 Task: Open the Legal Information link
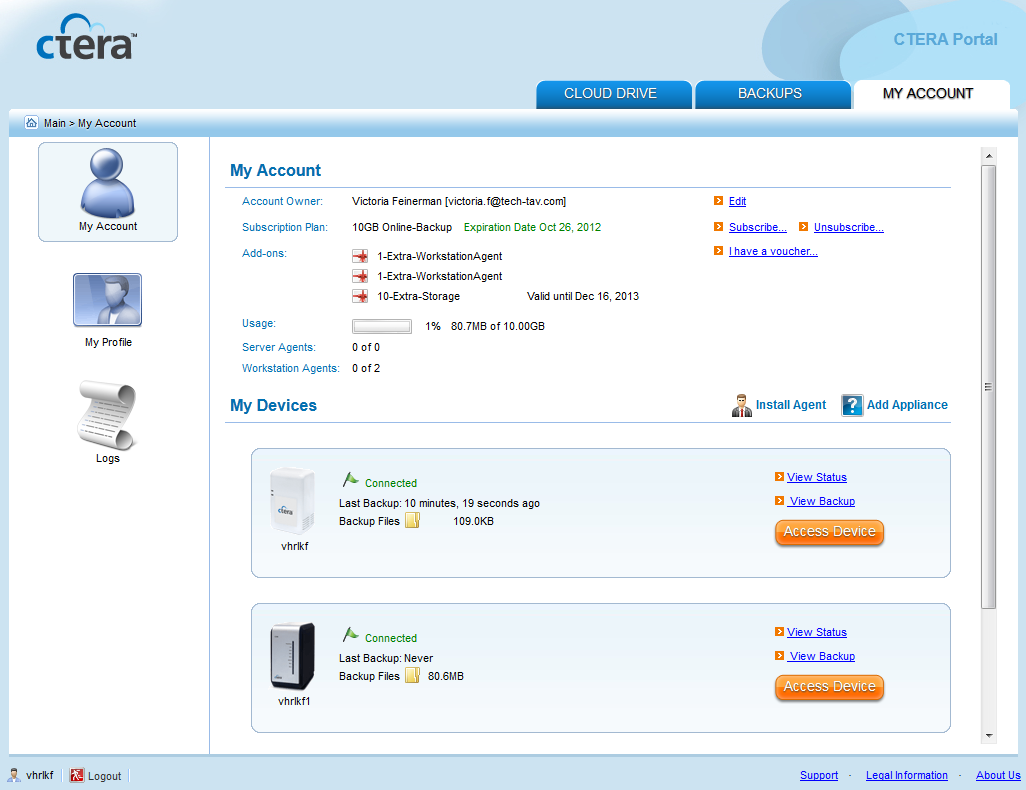tap(907, 776)
